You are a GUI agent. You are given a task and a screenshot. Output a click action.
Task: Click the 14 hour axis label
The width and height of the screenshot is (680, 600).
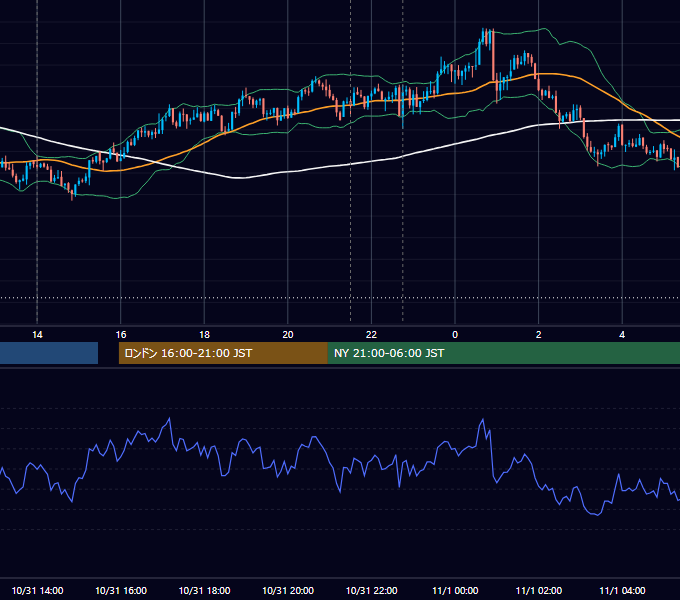[37, 334]
